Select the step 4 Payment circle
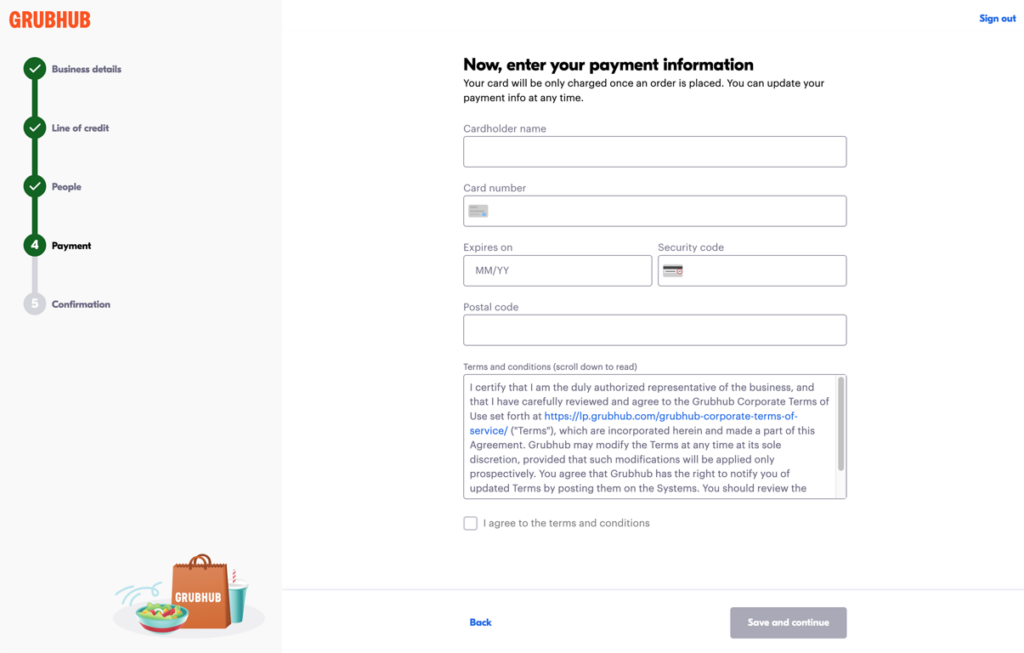 35,245
